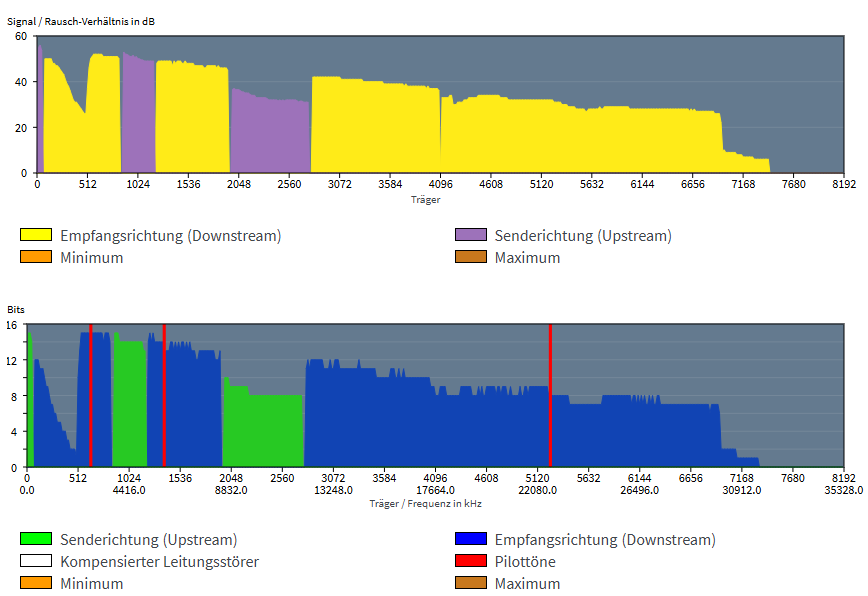Click the purple Senderichtung (Upstream) swatch
This screenshot has height=596, width=868.
(470, 236)
